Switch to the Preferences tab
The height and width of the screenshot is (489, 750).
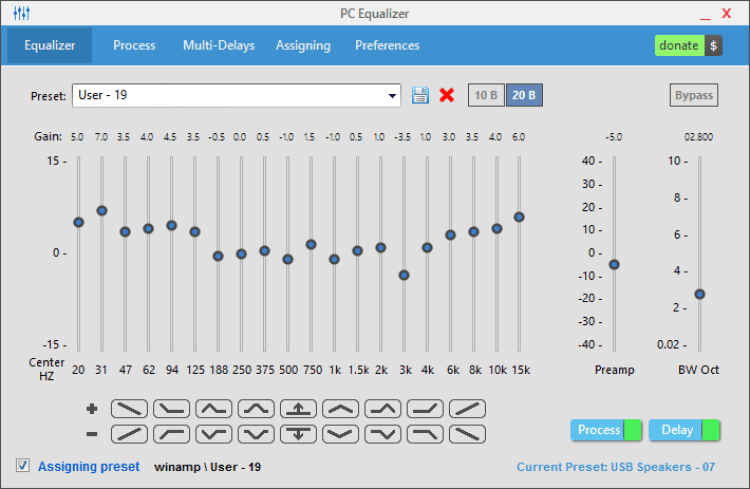(x=387, y=45)
